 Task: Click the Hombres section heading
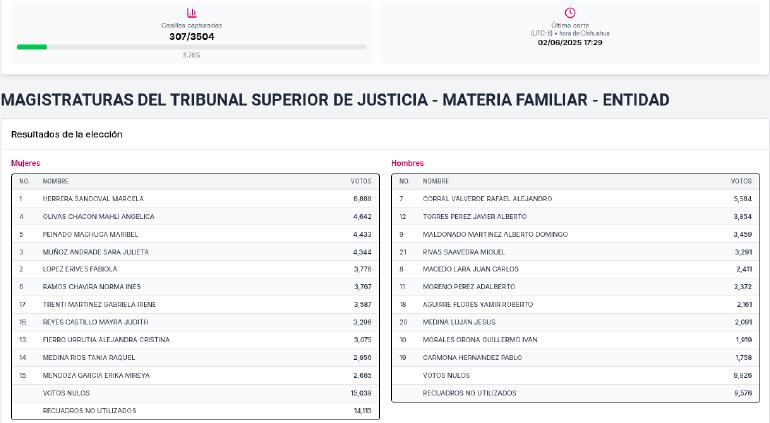407,163
